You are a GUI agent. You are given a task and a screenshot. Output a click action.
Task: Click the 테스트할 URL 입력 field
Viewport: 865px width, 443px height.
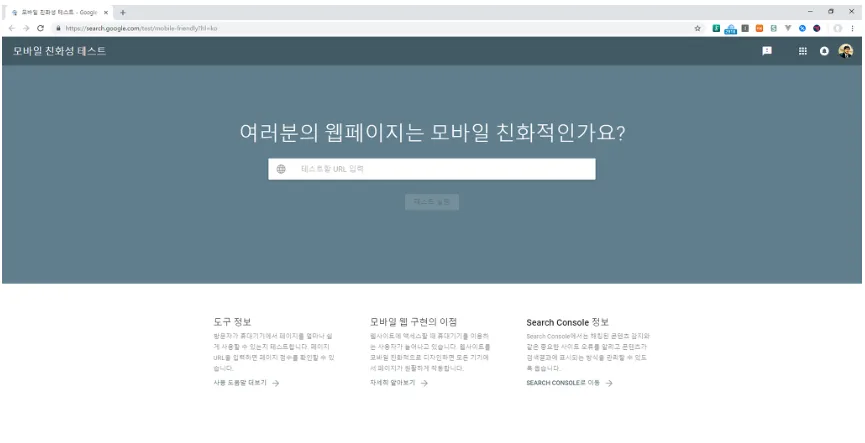point(440,169)
